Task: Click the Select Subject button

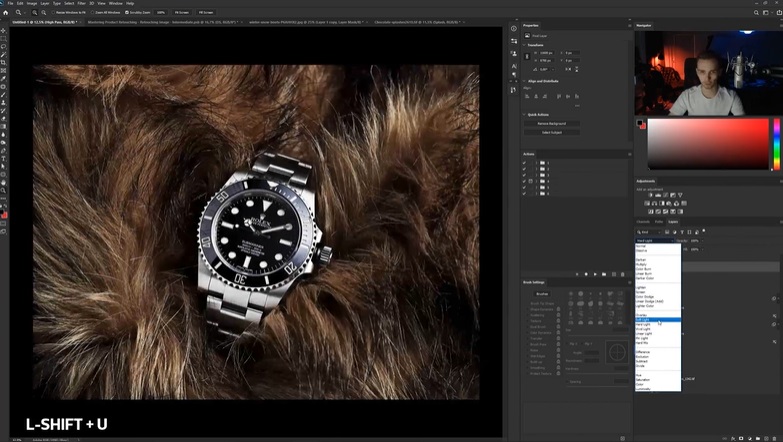Action: [552, 132]
